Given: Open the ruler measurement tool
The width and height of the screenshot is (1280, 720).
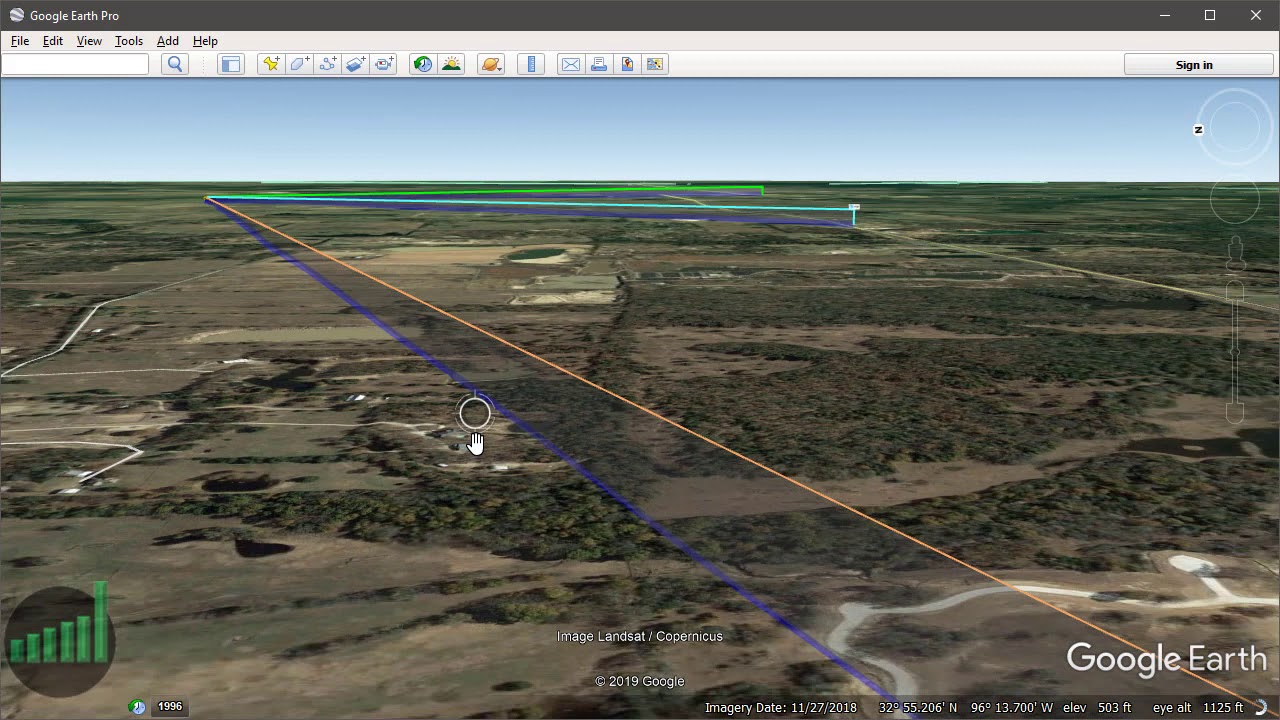Looking at the screenshot, I should tap(531, 64).
